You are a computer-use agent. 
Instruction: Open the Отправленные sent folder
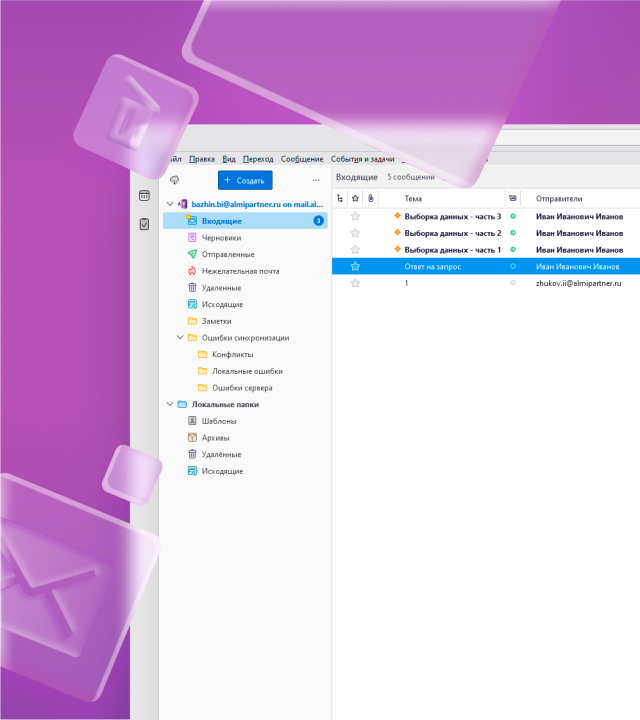[x=227, y=254]
